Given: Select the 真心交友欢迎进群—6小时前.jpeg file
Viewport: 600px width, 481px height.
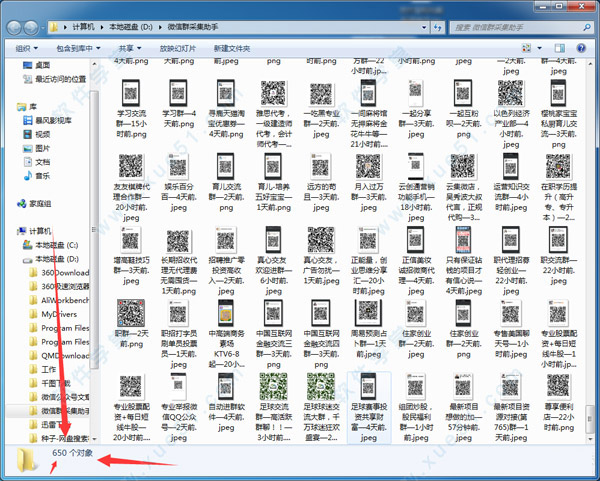Looking at the screenshot, I should [274, 261].
